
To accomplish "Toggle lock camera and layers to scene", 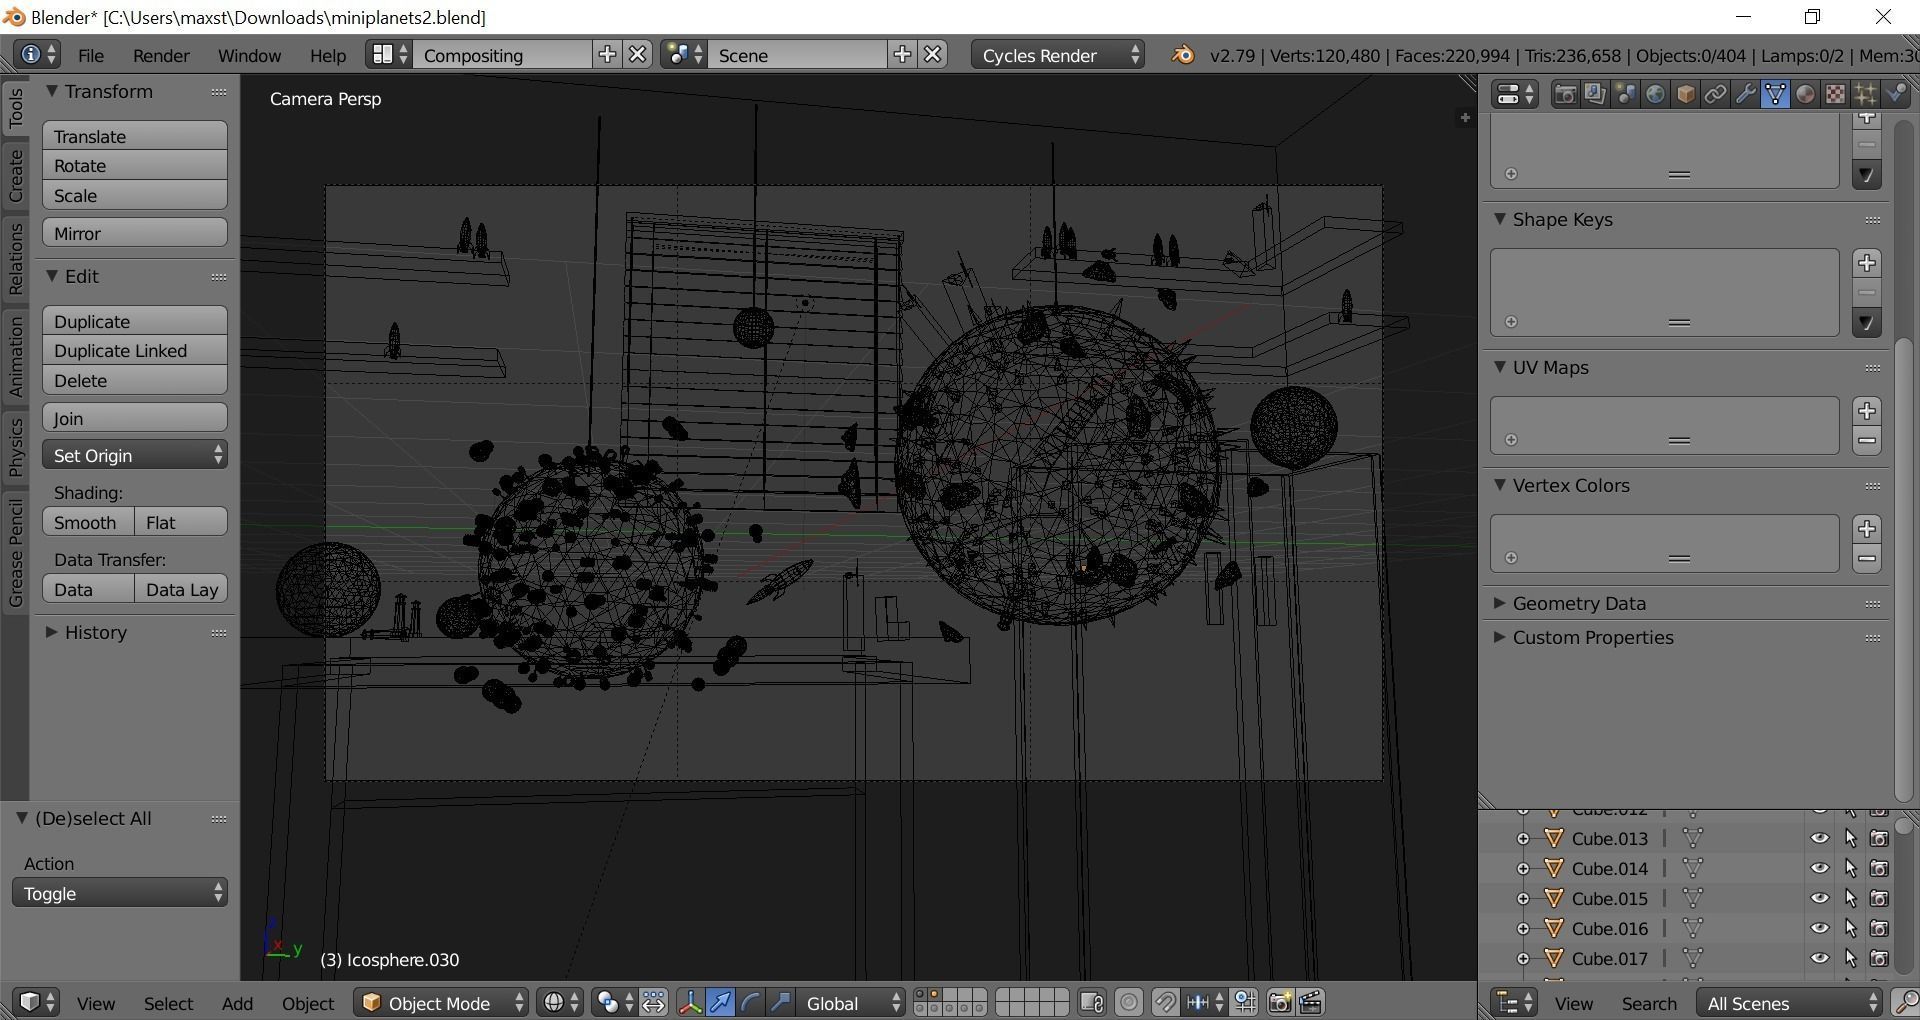I will [x=1092, y=1002].
